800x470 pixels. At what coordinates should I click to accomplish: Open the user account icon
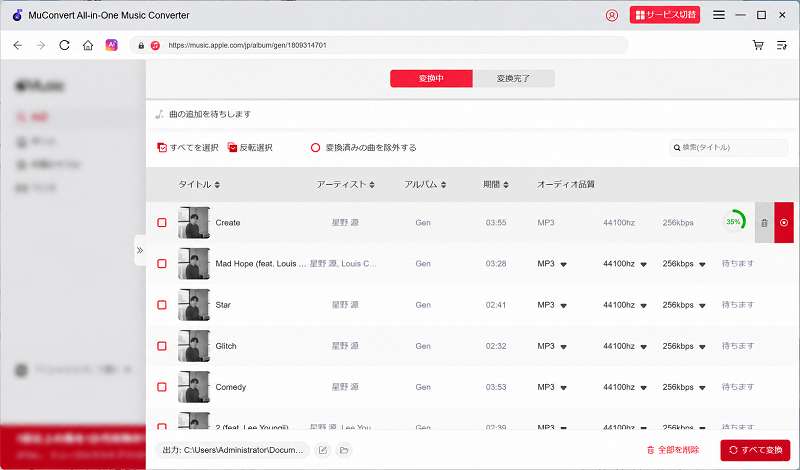click(x=611, y=15)
